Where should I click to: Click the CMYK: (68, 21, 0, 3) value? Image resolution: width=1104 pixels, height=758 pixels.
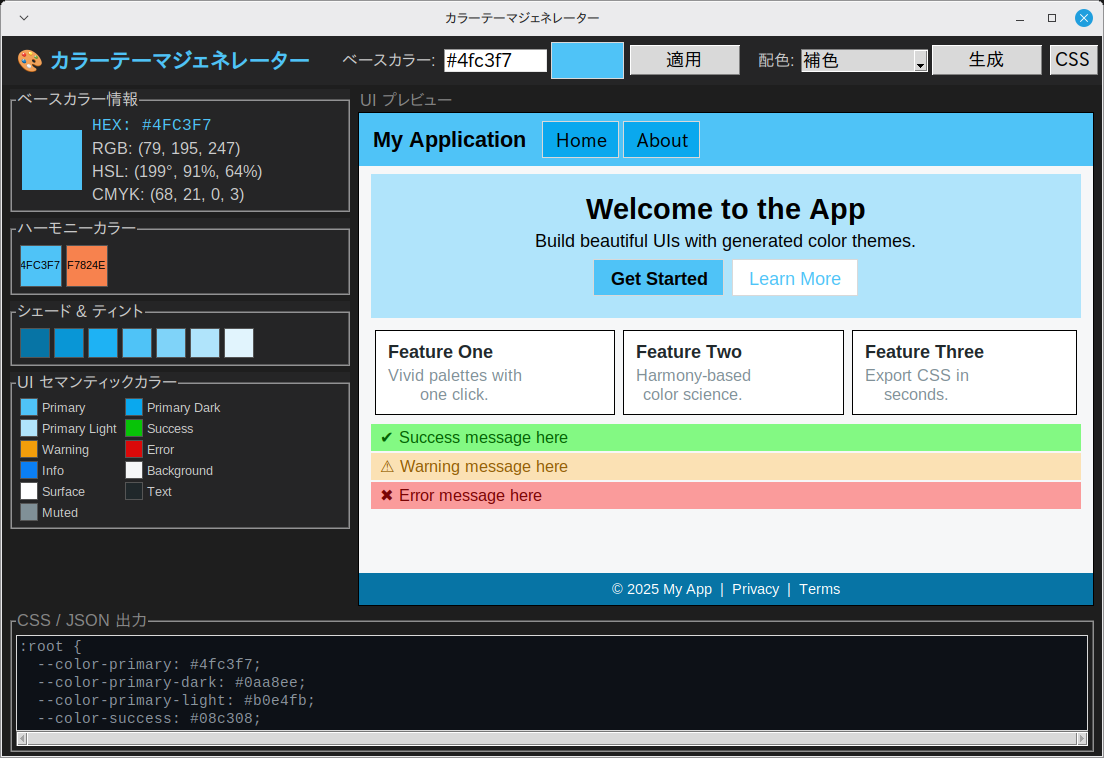click(168, 194)
